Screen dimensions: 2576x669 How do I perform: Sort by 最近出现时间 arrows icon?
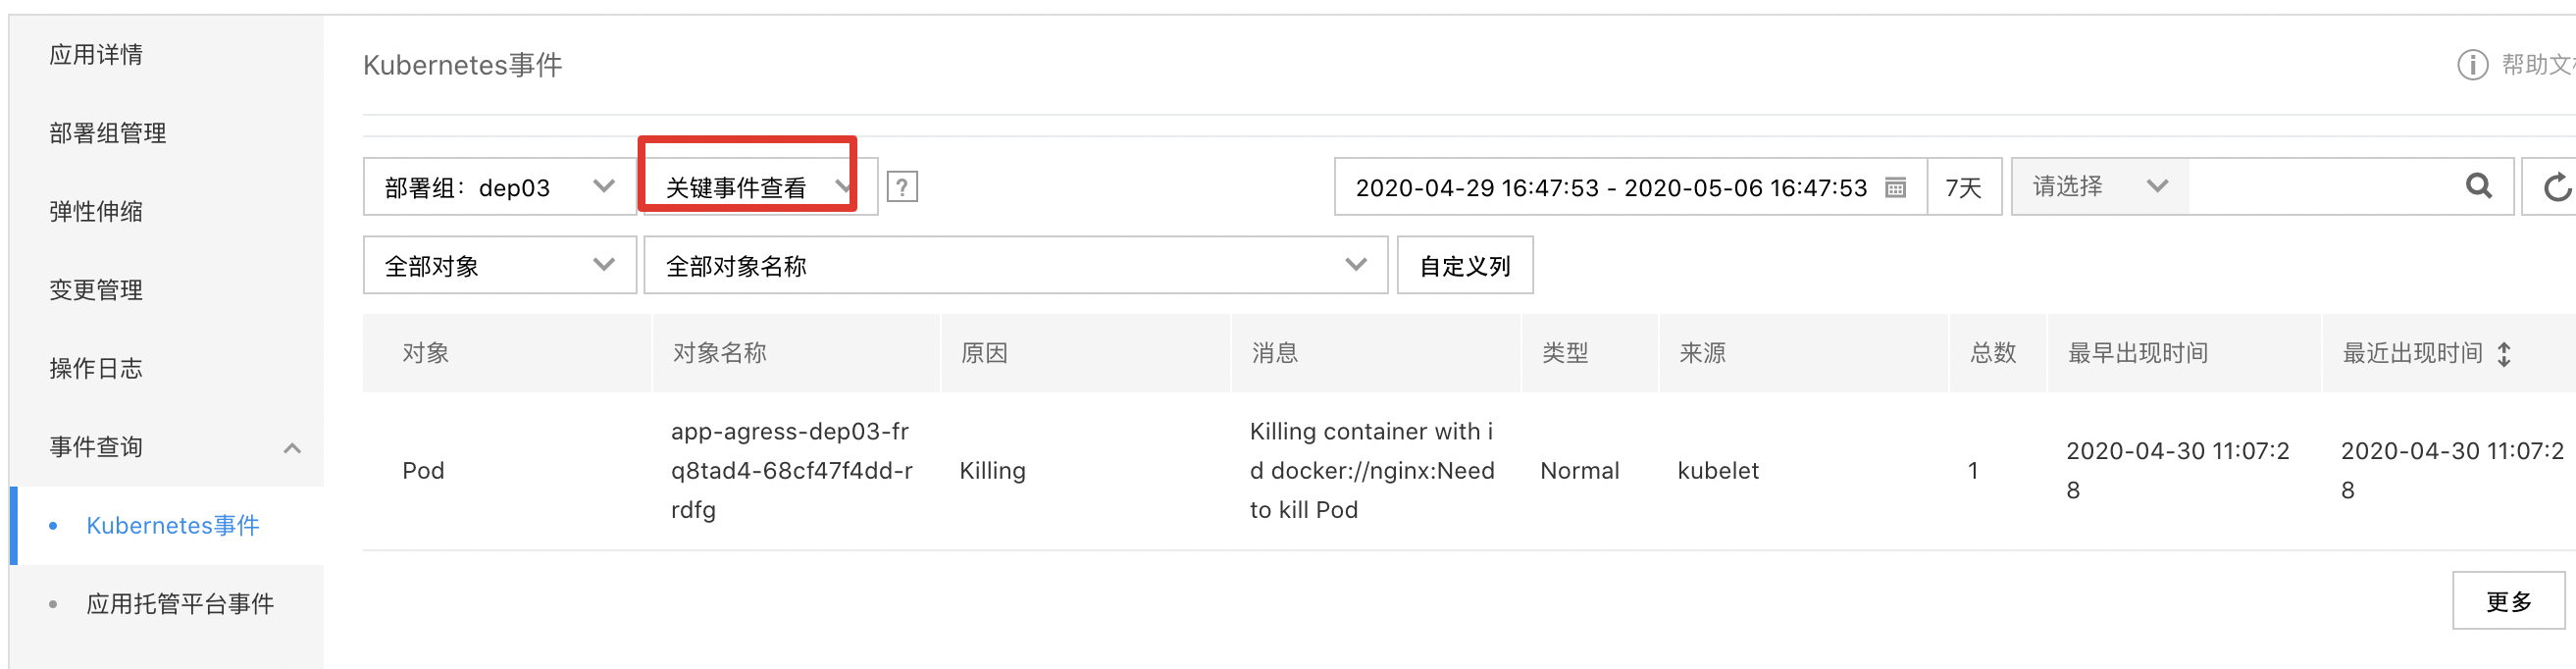click(2503, 353)
